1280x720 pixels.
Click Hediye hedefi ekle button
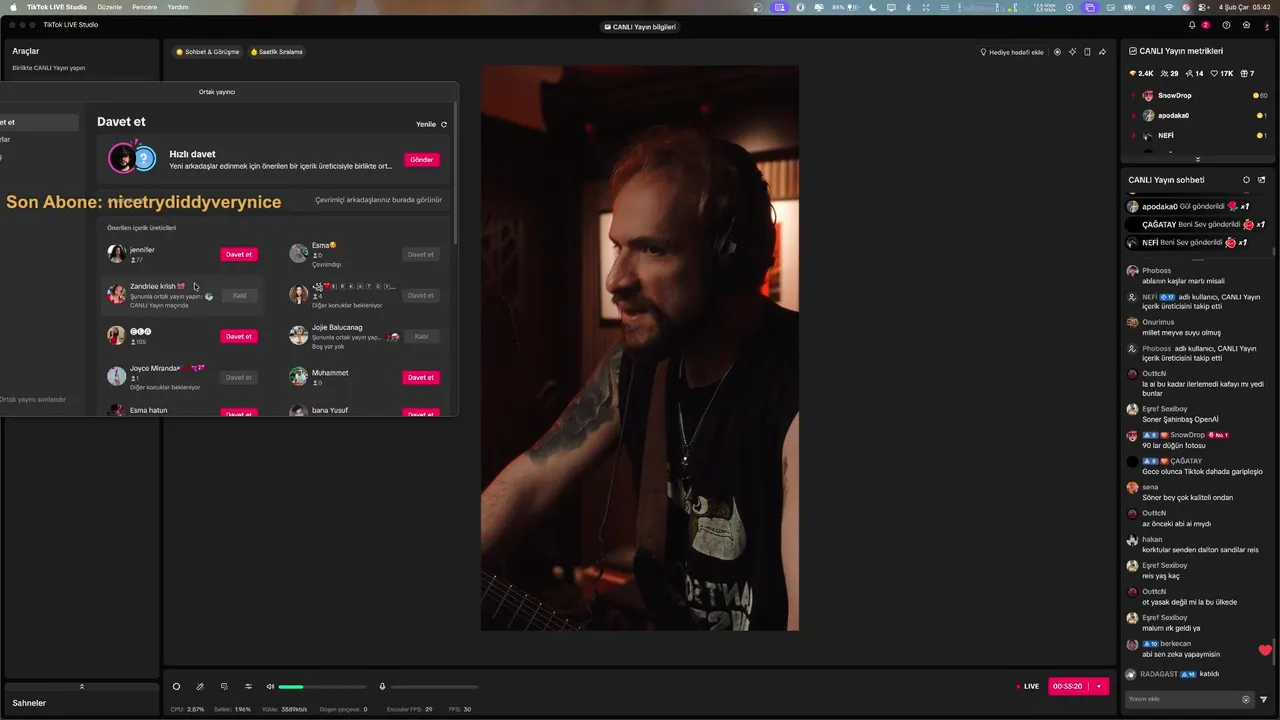1012,52
